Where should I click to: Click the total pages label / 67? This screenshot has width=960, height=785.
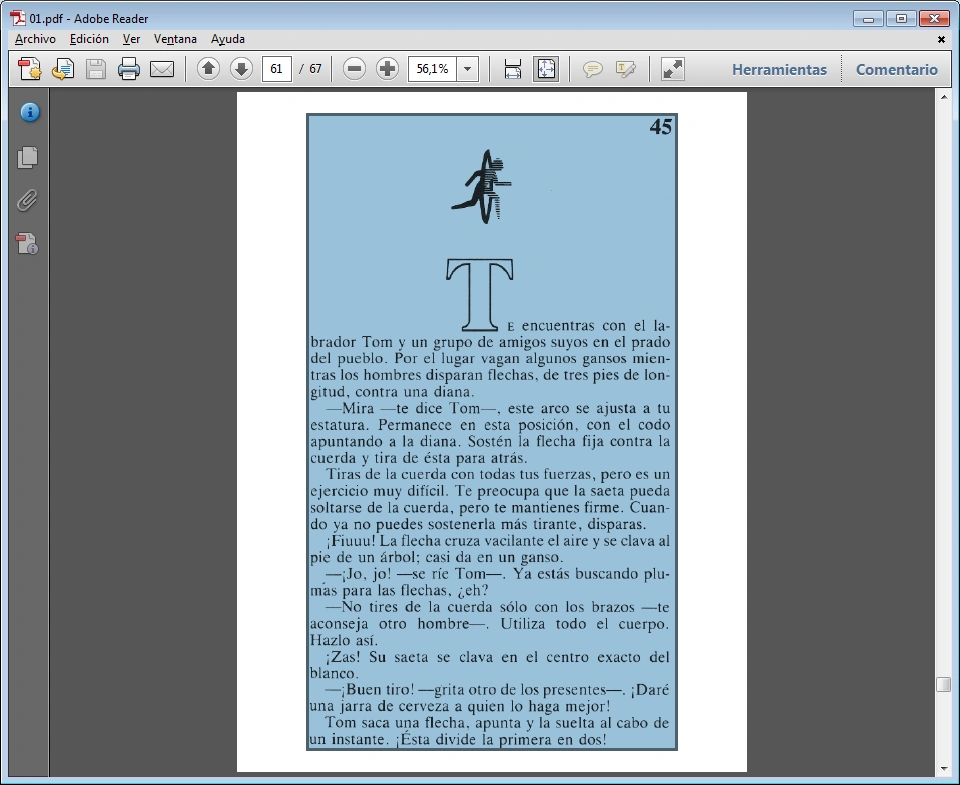pyautogui.click(x=311, y=69)
